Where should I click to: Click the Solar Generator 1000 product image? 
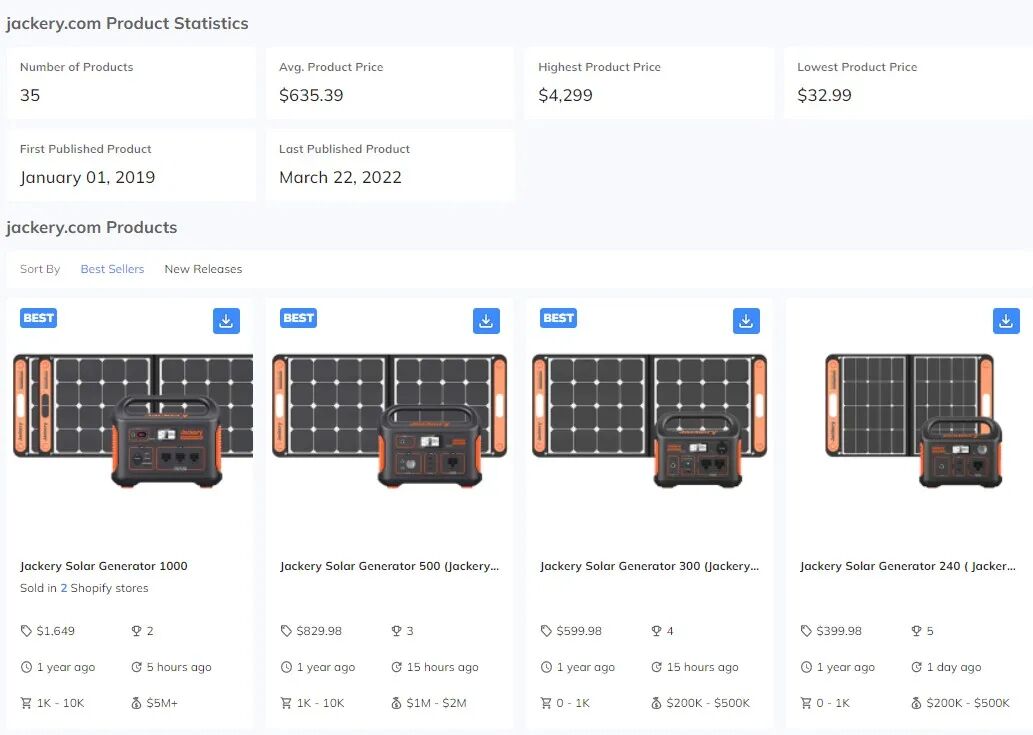click(132, 422)
